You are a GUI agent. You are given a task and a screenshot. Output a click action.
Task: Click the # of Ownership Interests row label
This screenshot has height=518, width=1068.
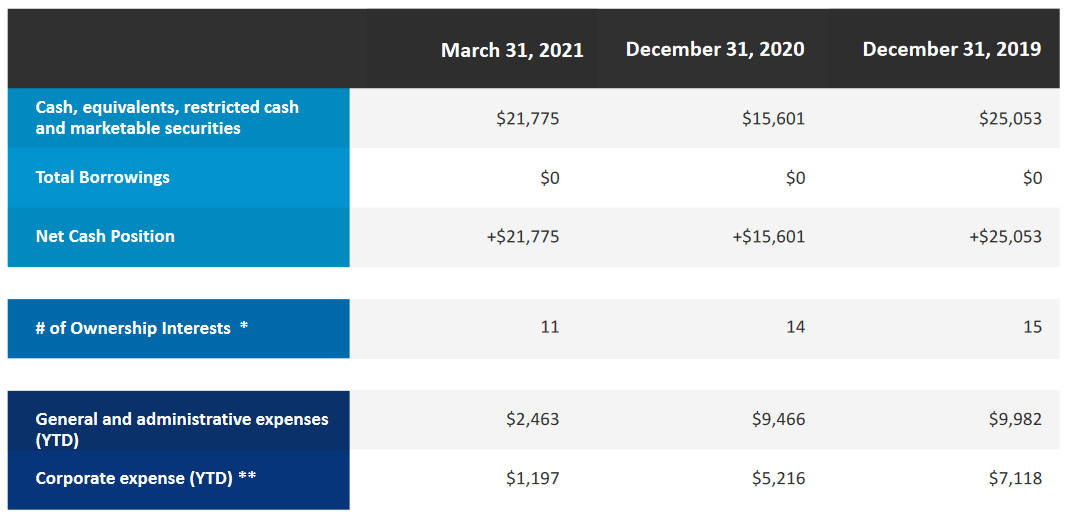pyautogui.click(x=141, y=328)
